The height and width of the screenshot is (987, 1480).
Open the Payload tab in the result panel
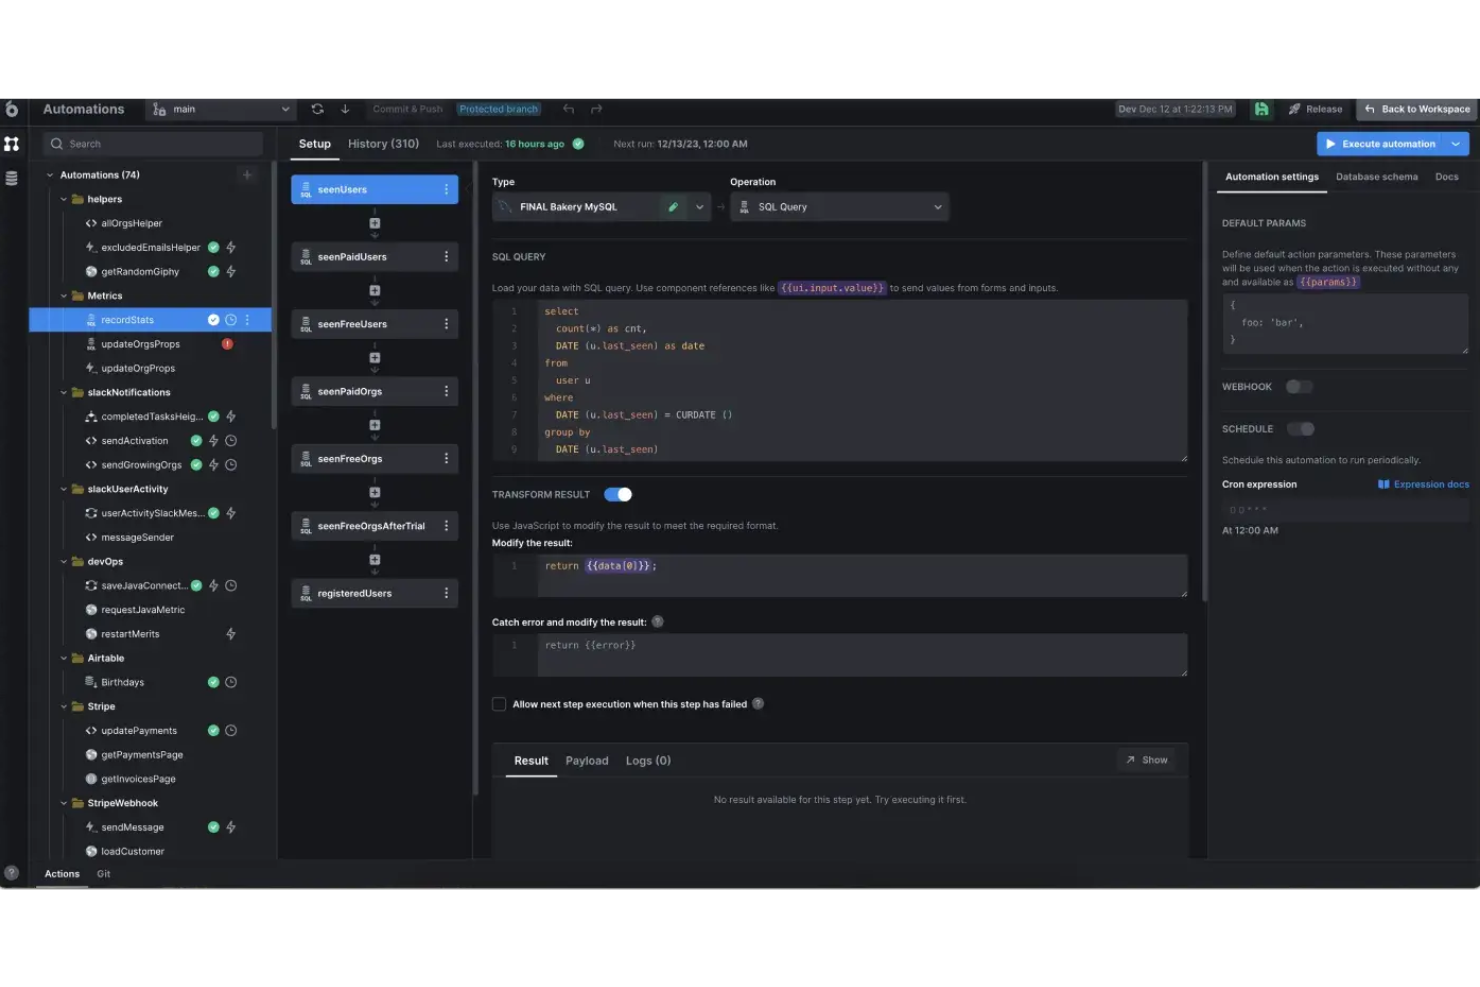tap(587, 760)
